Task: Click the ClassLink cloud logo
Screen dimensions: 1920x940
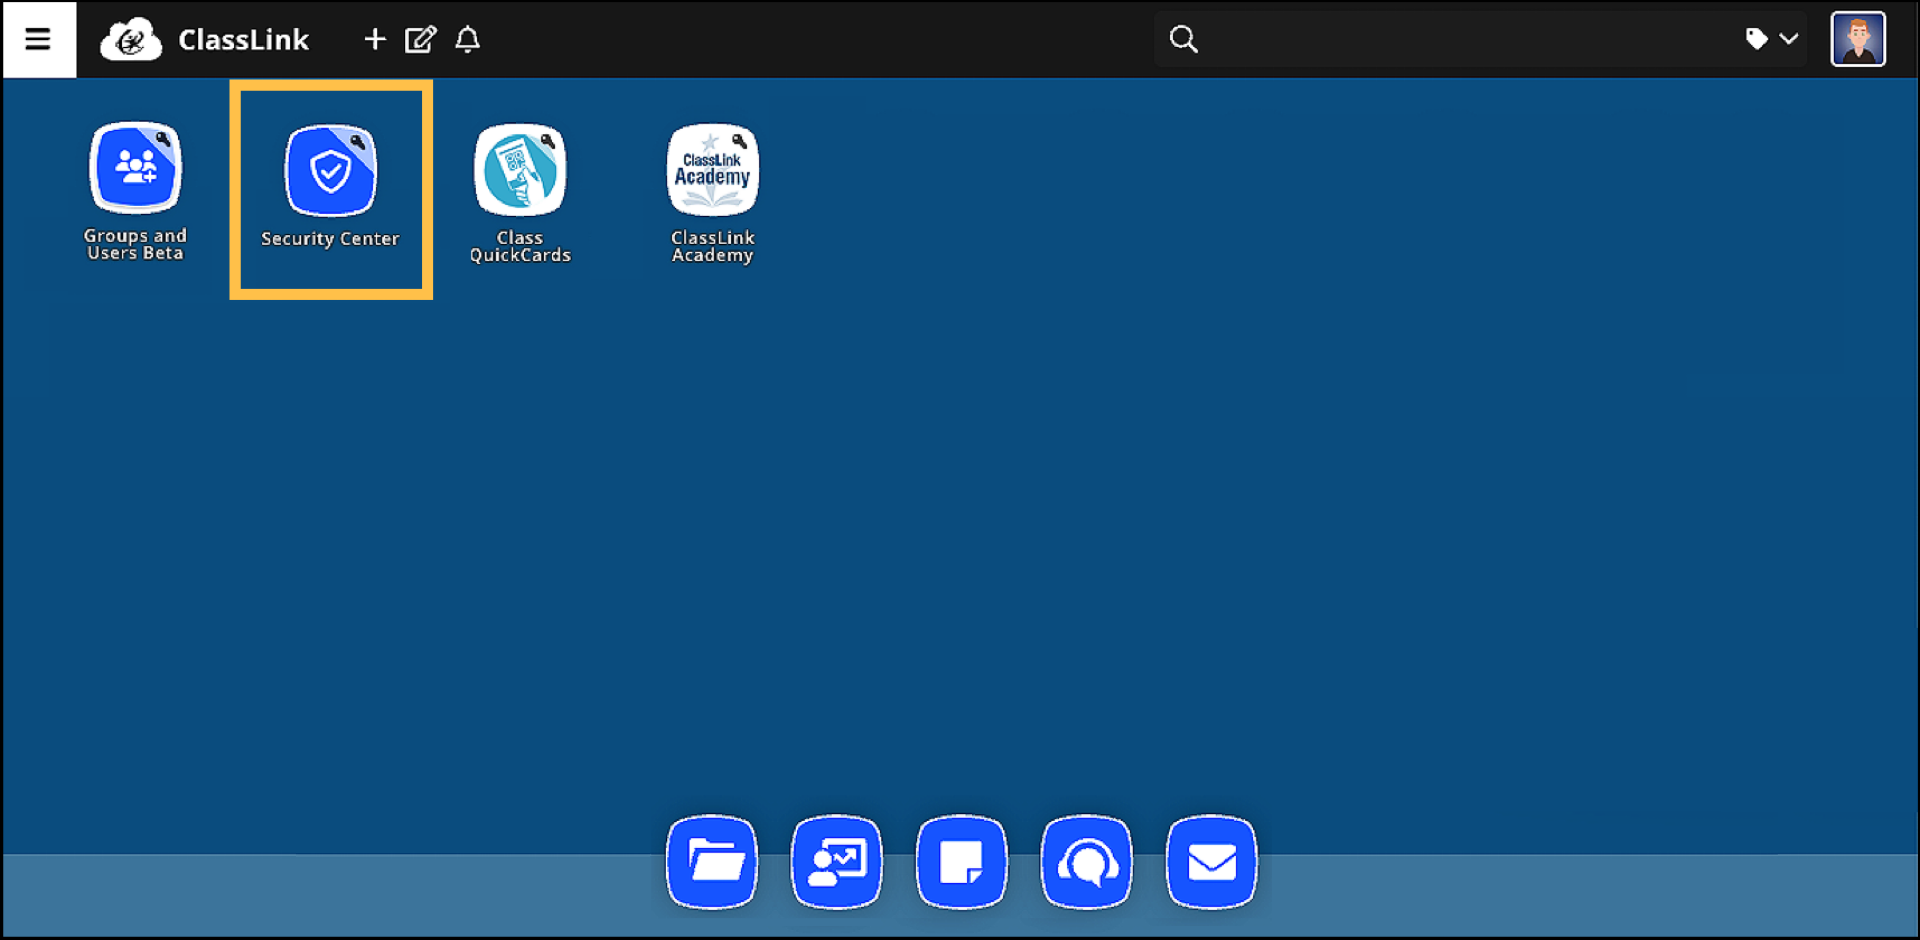Action: click(x=131, y=39)
